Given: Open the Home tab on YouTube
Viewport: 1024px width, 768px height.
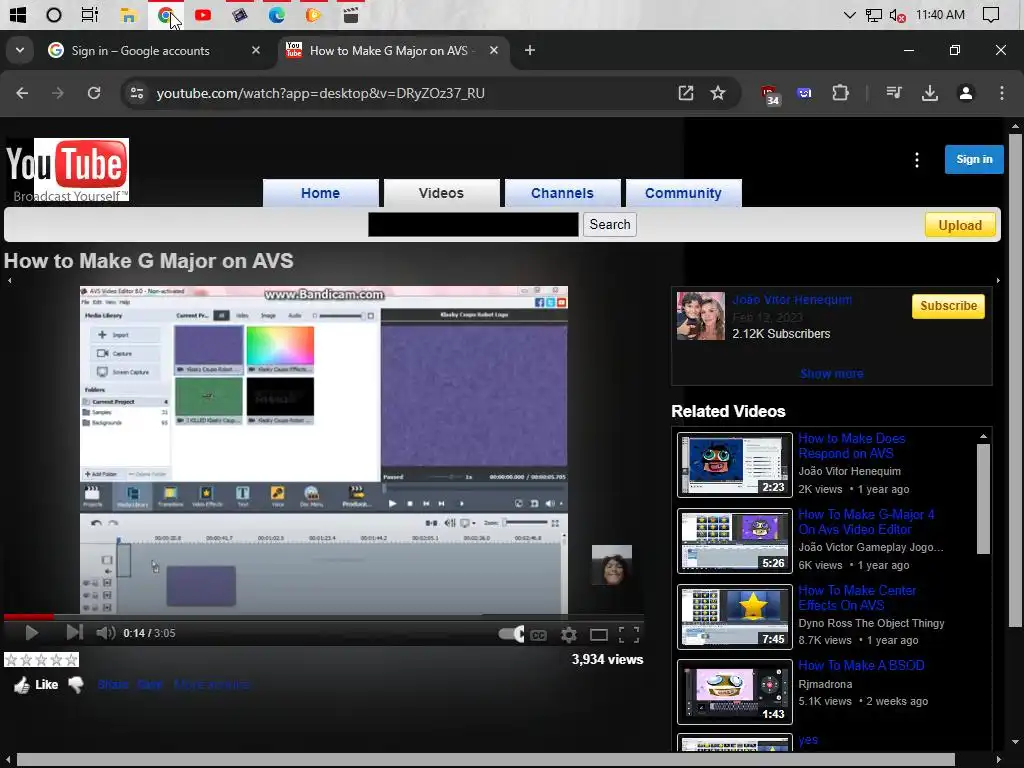Looking at the screenshot, I should pyautogui.click(x=321, y=193).
